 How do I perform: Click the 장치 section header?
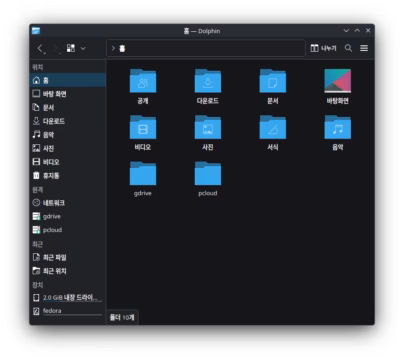tap(38, 285)
